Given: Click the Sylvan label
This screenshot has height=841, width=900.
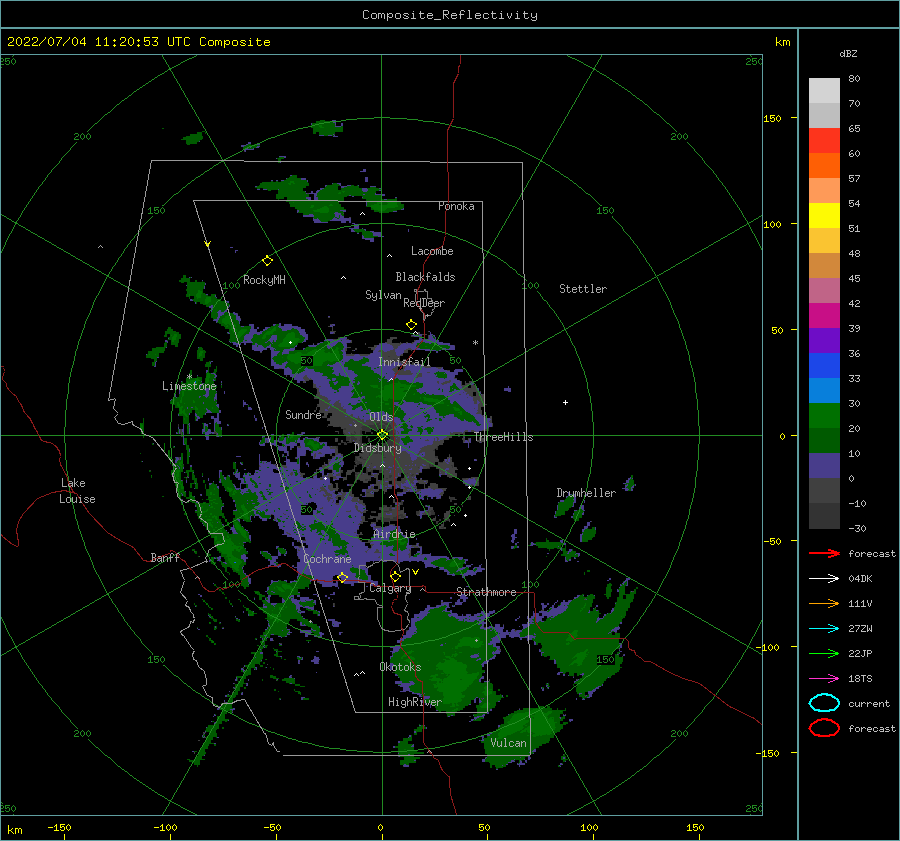Looking at the screenshot, I should 383,294.
